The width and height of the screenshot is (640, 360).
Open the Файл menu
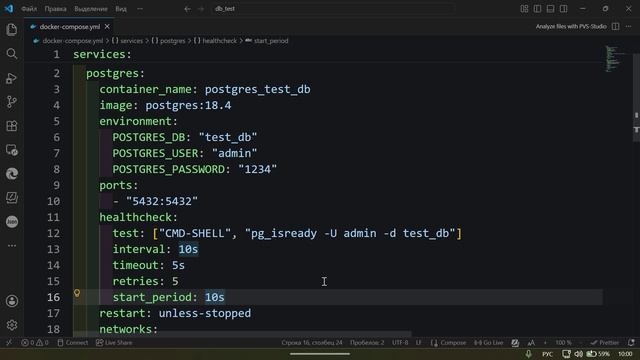click(29, 9)
